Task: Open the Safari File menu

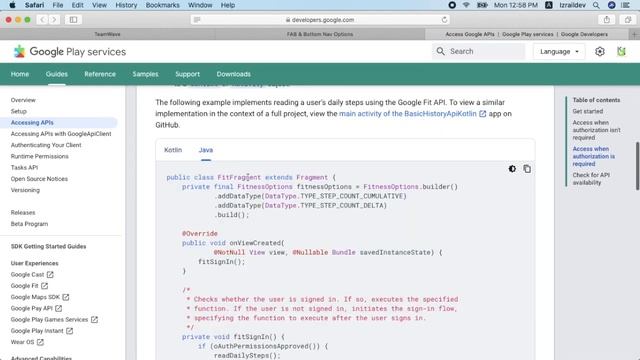Action: (58, 5)
